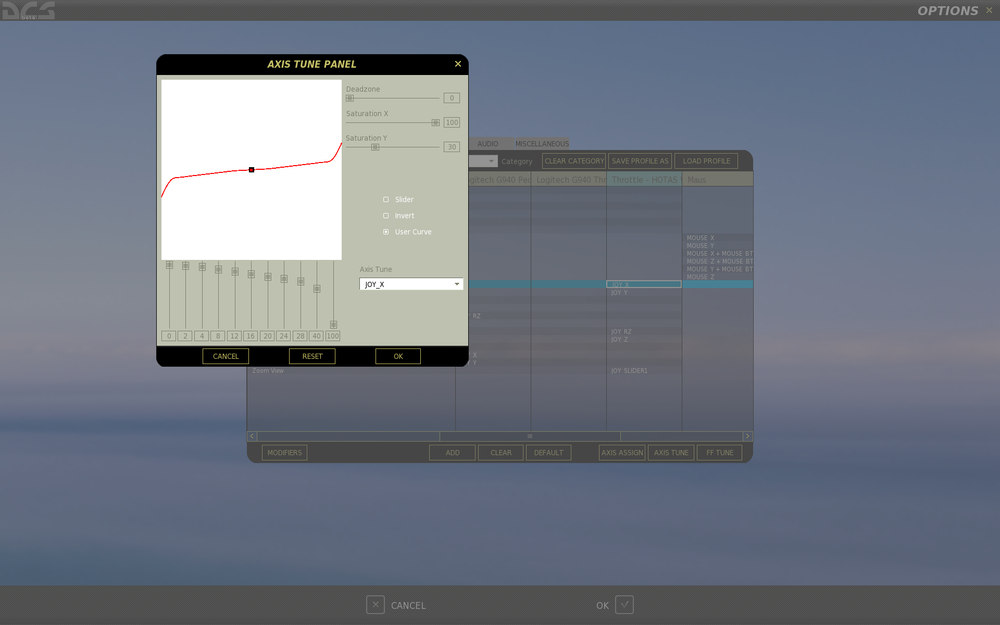Click the vertical curve slider above value 4

point(202,267)
